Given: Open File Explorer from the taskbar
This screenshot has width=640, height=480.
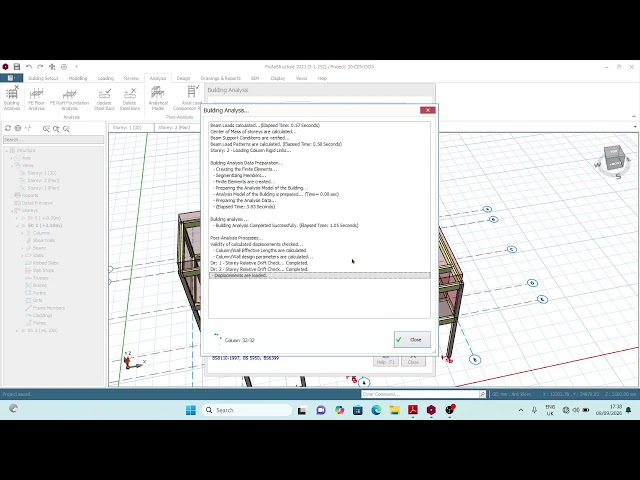Looking at the screenshot, I should click(x=394, y=410).
